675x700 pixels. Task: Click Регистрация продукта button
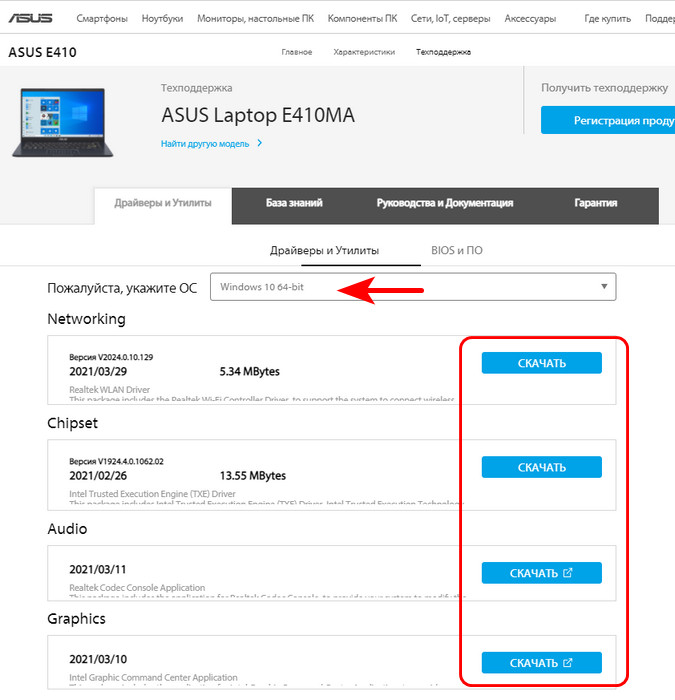click(608, 120)
